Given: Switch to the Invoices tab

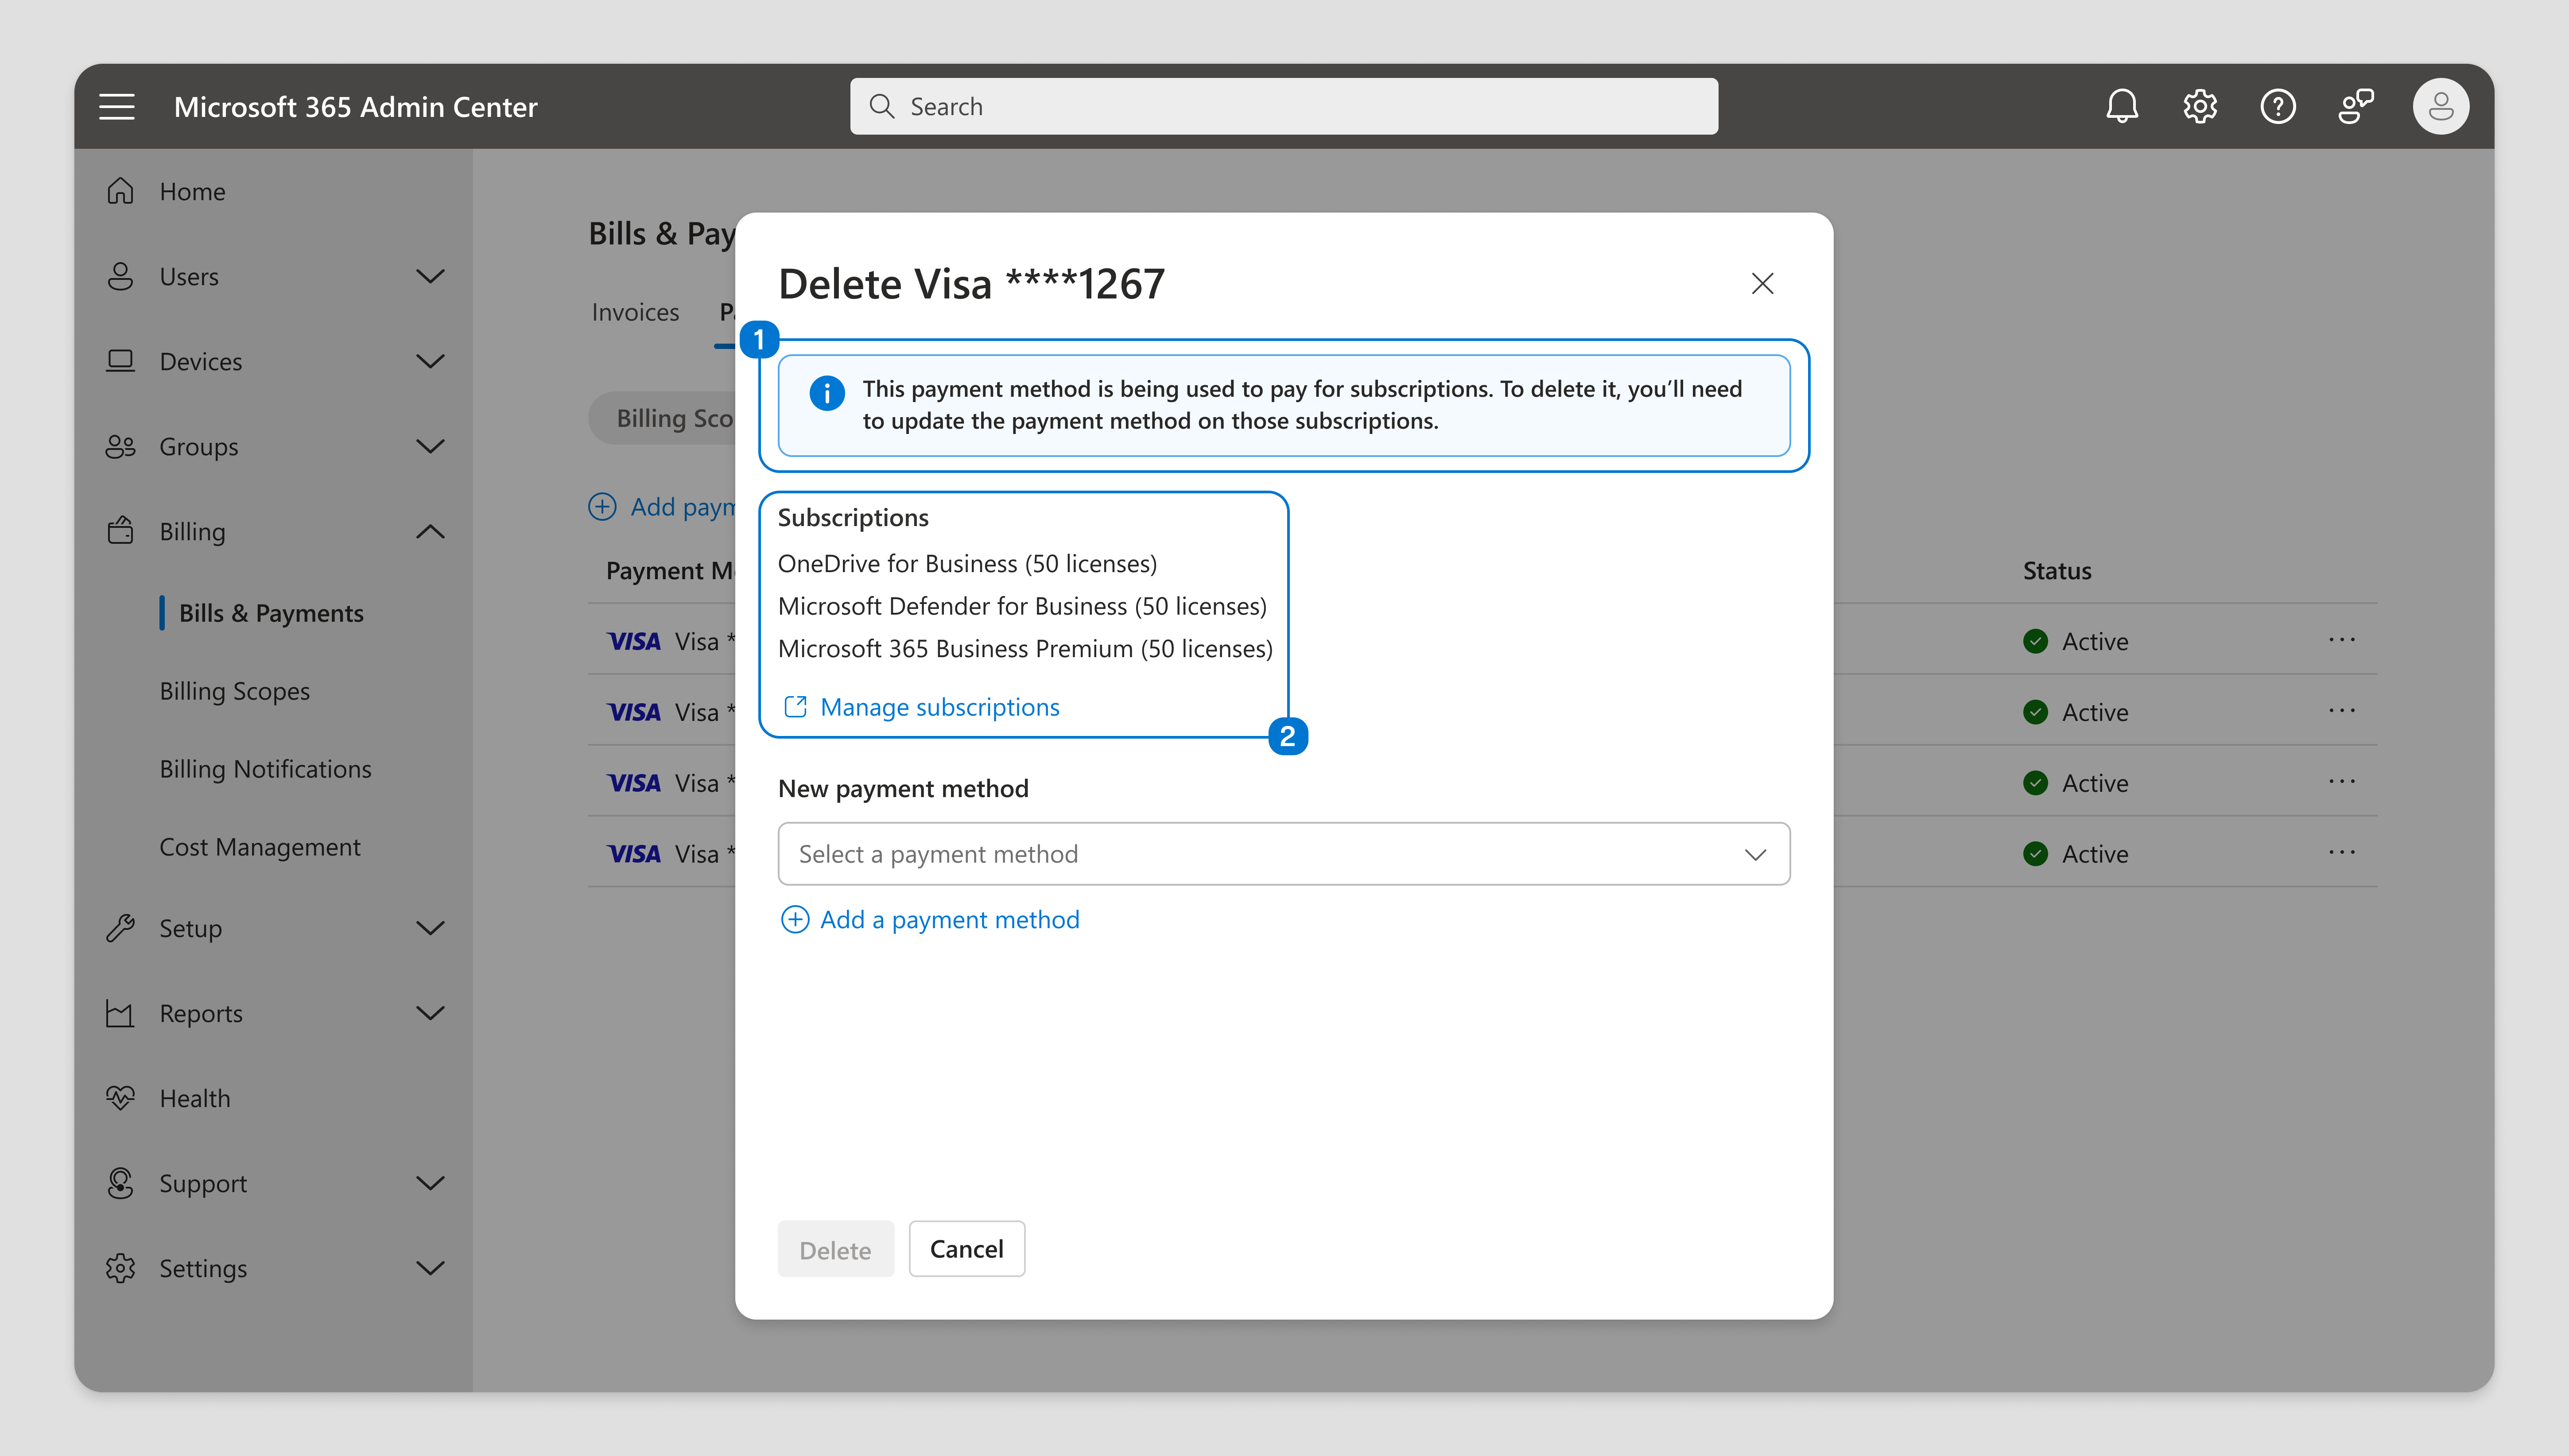Looking at the screenshot, I should click(x=635, y=312).
